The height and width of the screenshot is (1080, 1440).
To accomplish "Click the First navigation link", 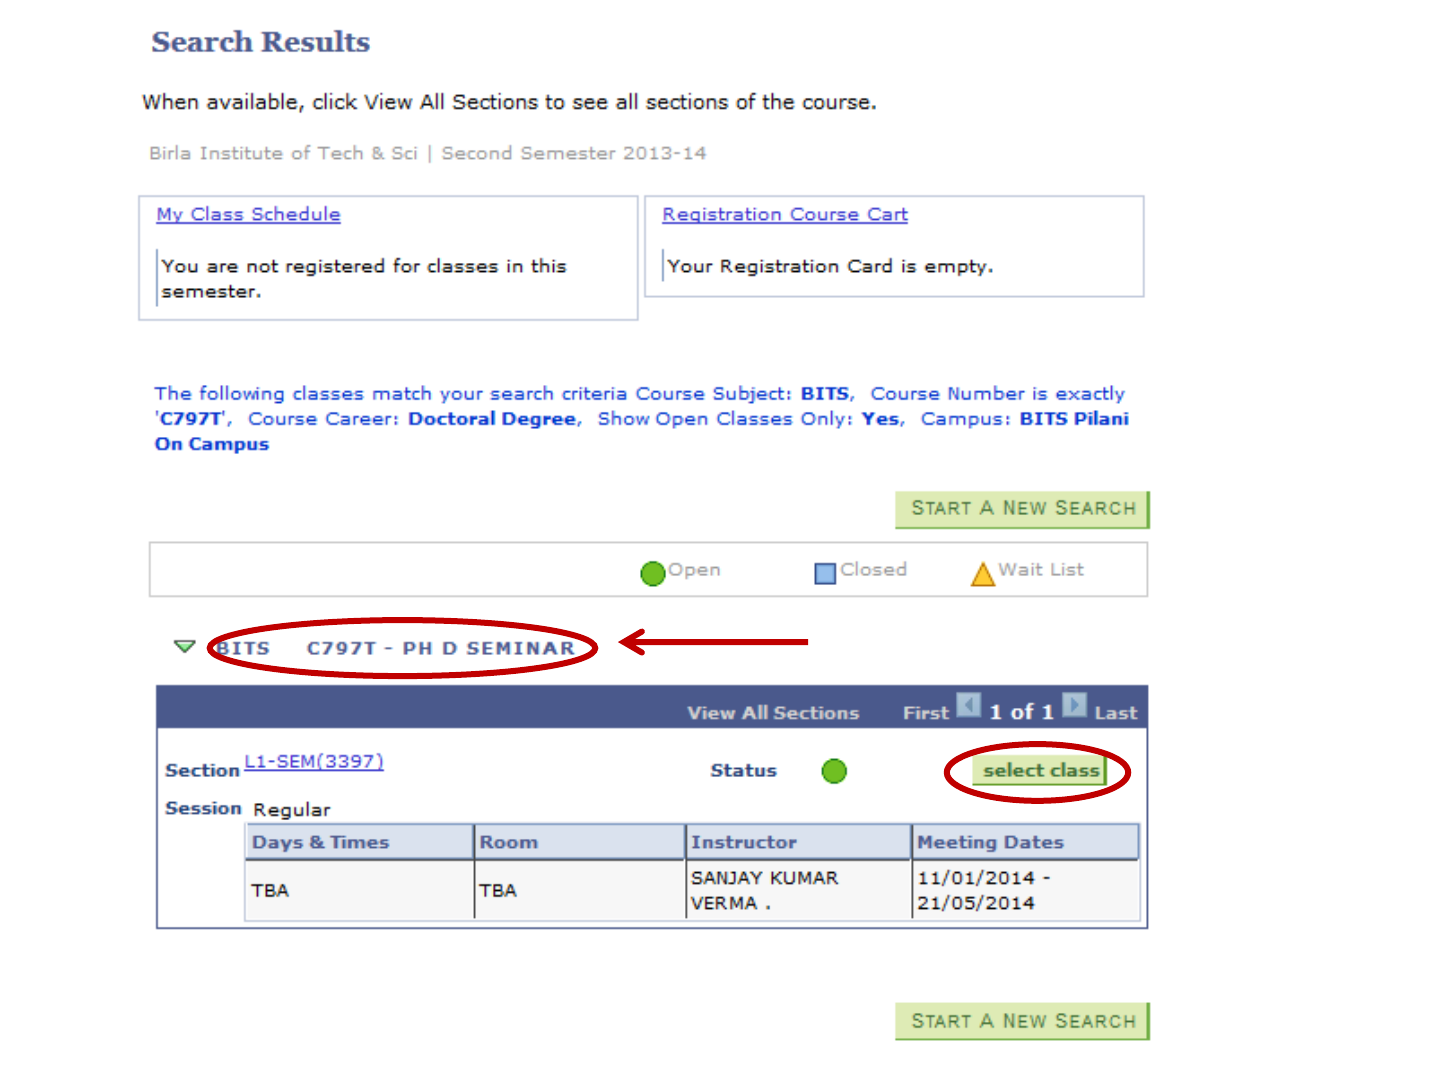I will [925, 713].
